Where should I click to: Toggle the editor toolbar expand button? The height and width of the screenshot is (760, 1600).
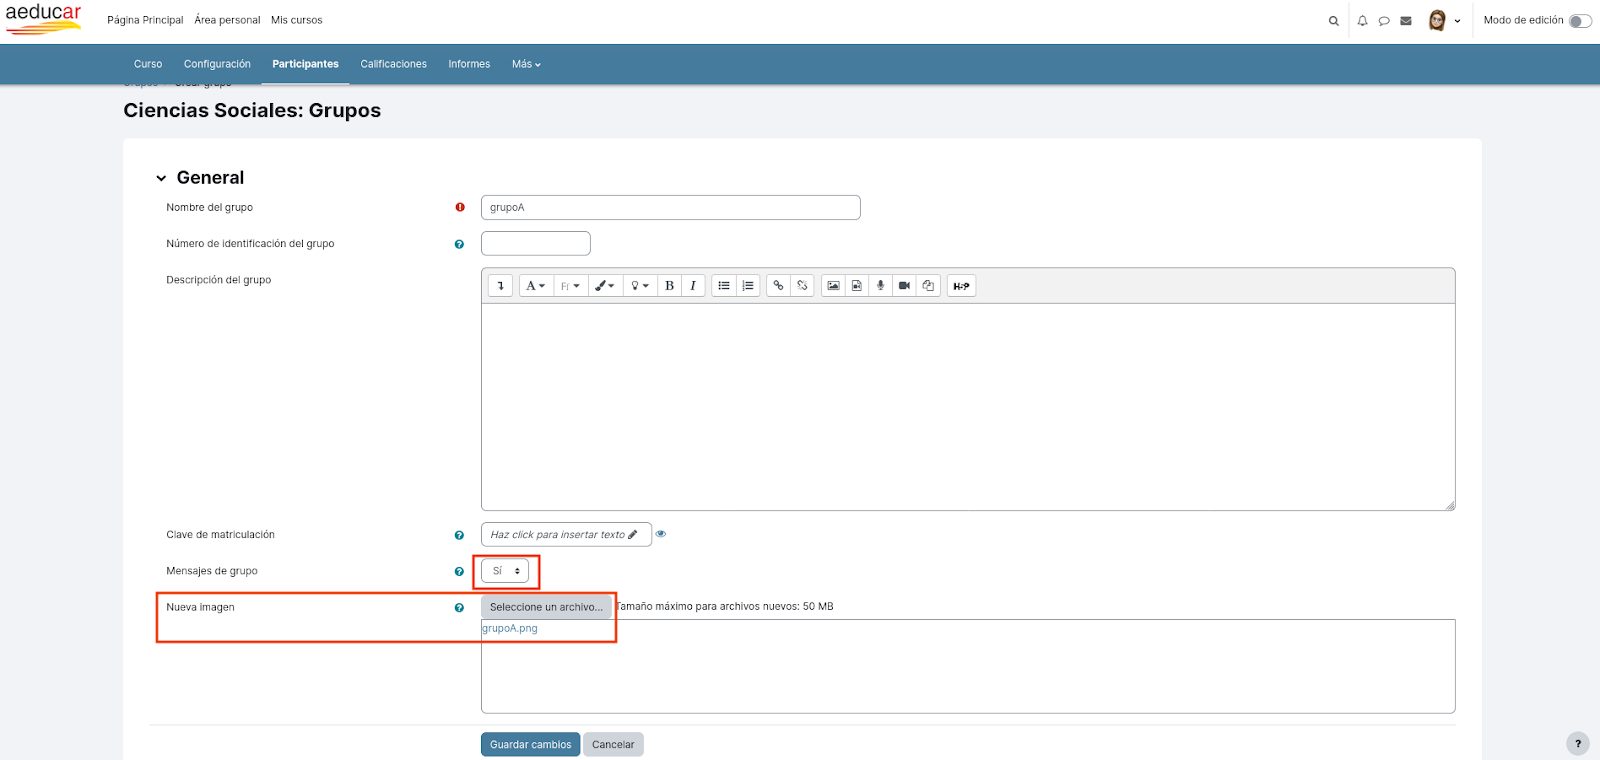(x=501, y=286)
